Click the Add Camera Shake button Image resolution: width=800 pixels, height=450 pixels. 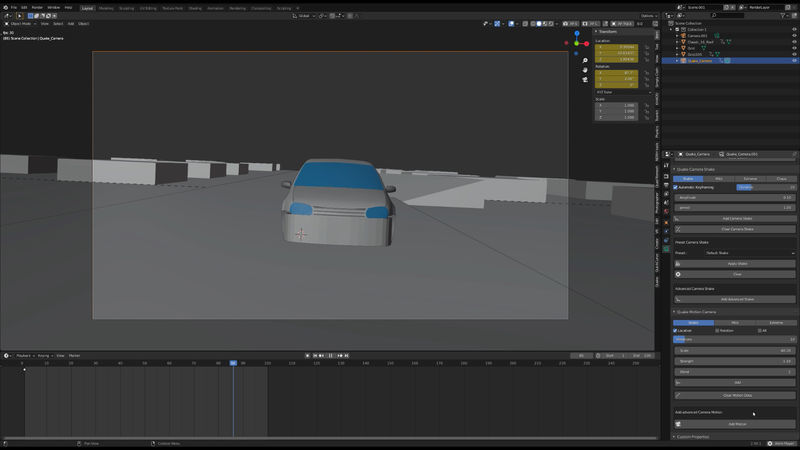click(736, 218)
